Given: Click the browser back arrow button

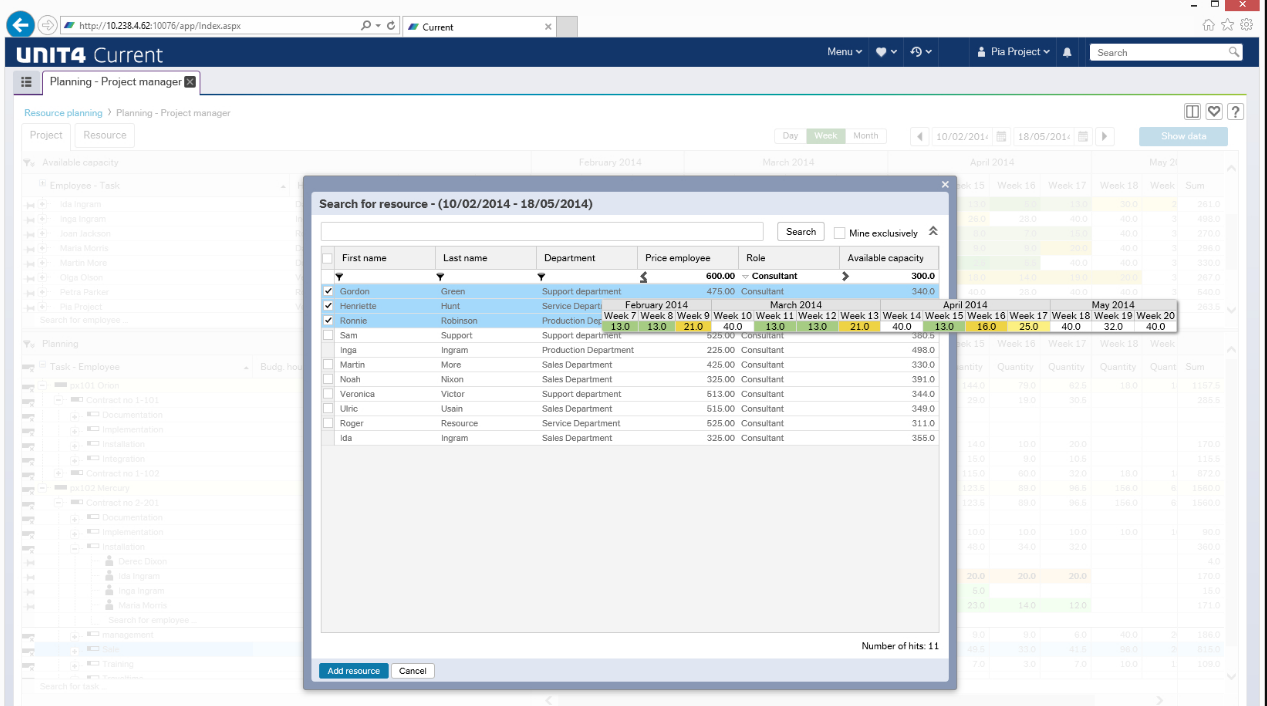Looking at the screenshot, I should coord(21,25).
